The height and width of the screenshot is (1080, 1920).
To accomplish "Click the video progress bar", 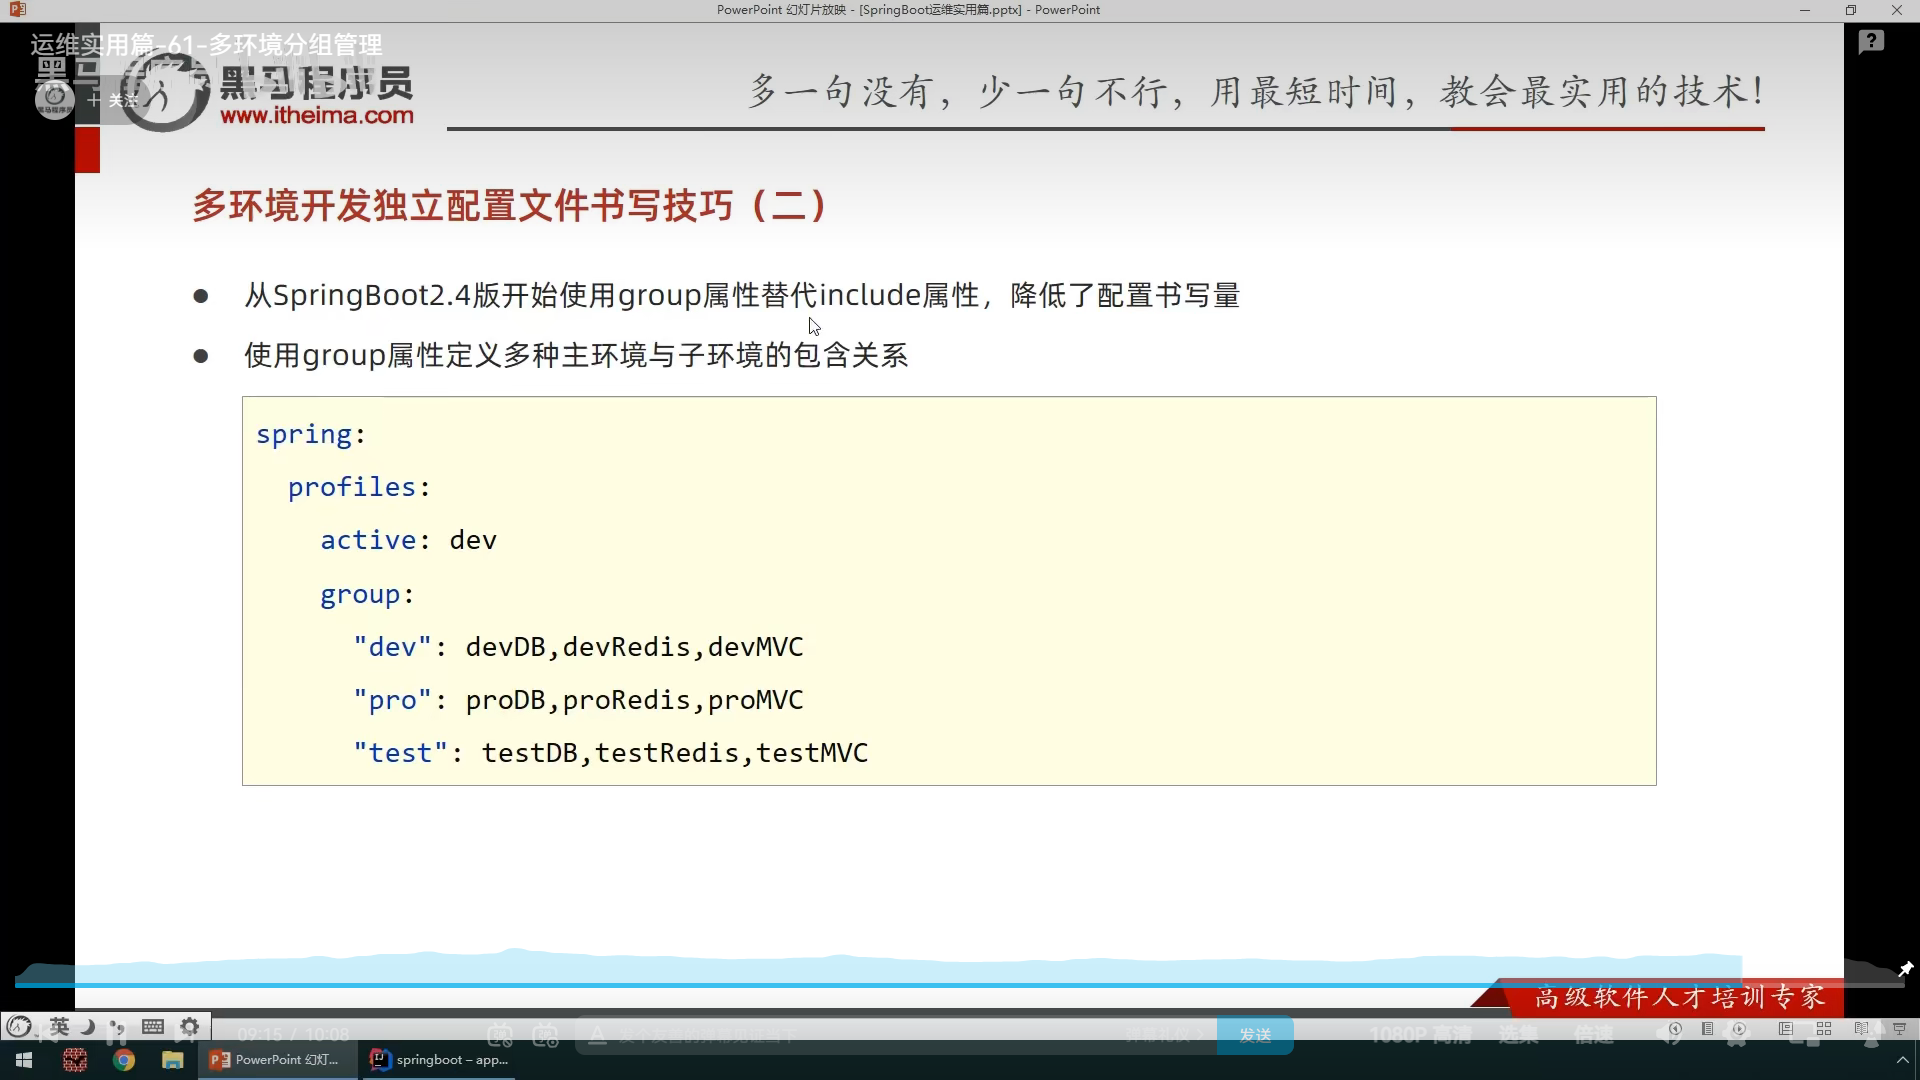I will [960, 985].
